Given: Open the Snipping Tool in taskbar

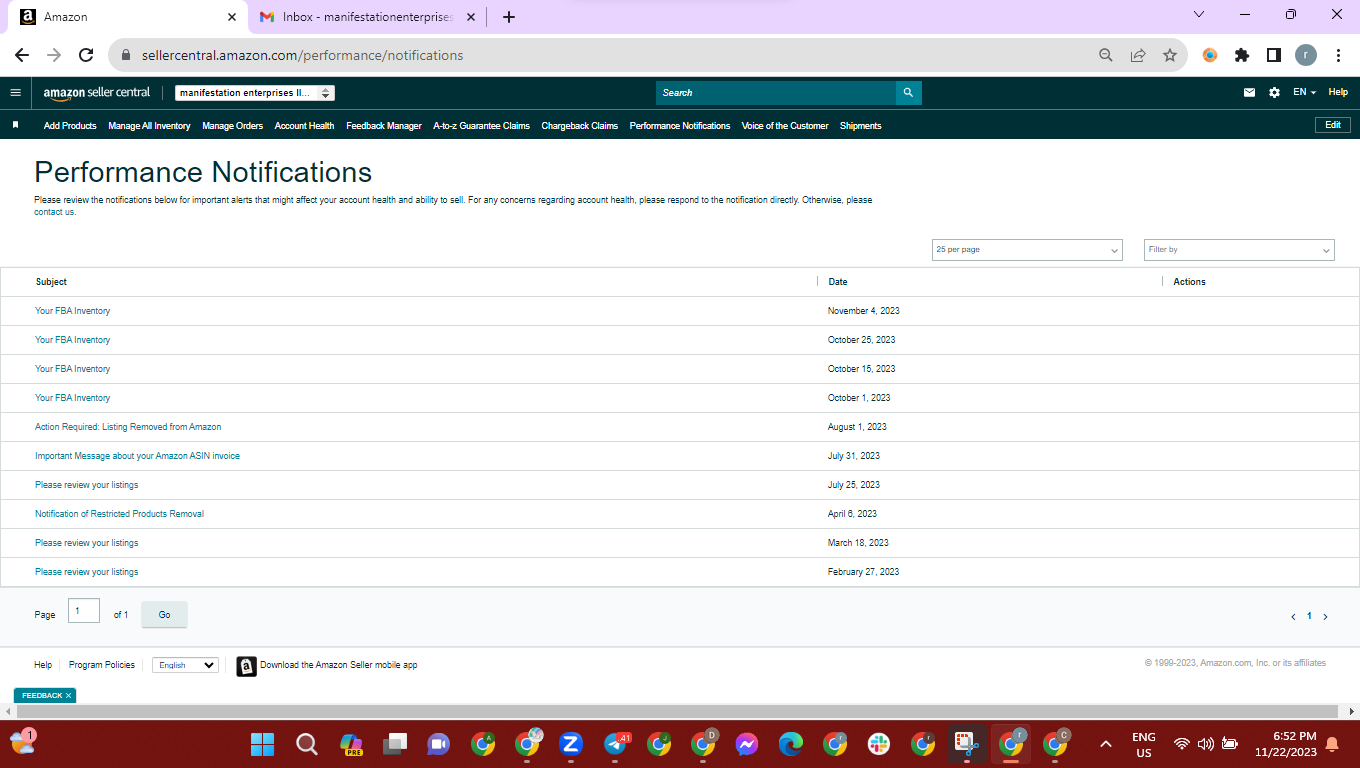Looking at the screenshot, I should point(967,744).
